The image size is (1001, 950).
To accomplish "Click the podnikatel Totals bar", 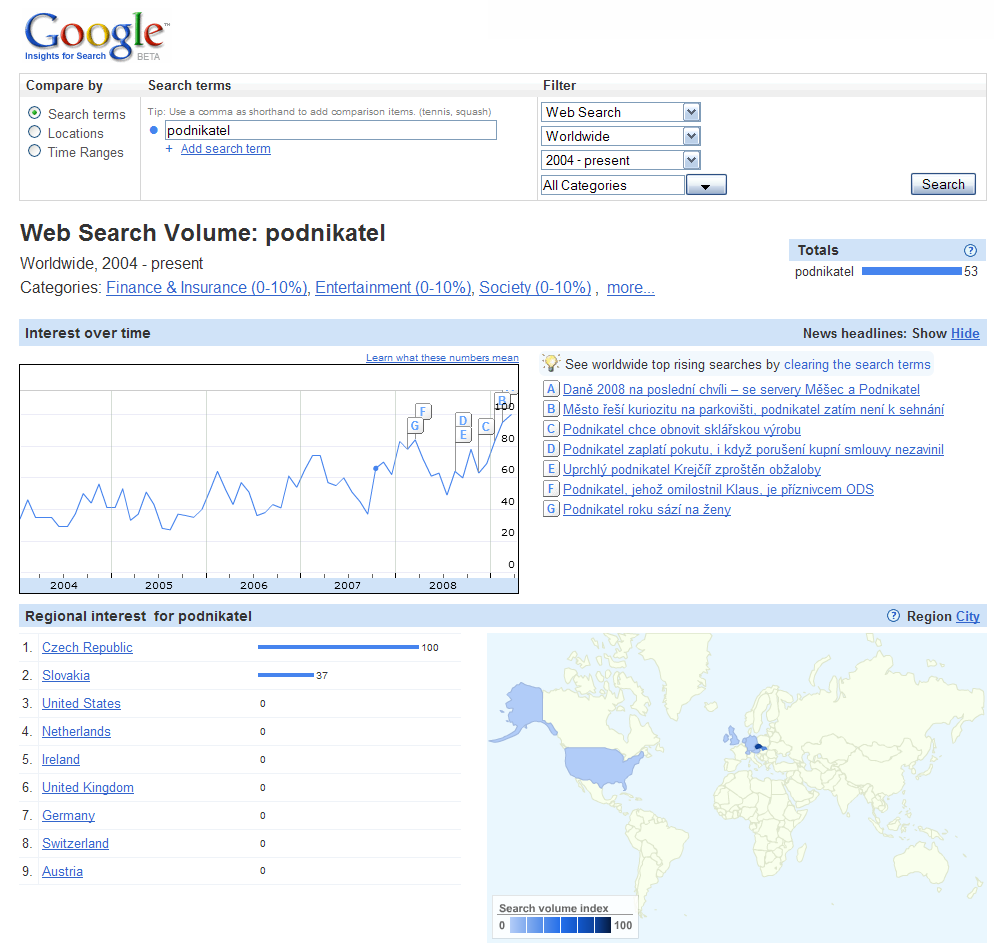I will pyautogui.click(x=912, y=271).
